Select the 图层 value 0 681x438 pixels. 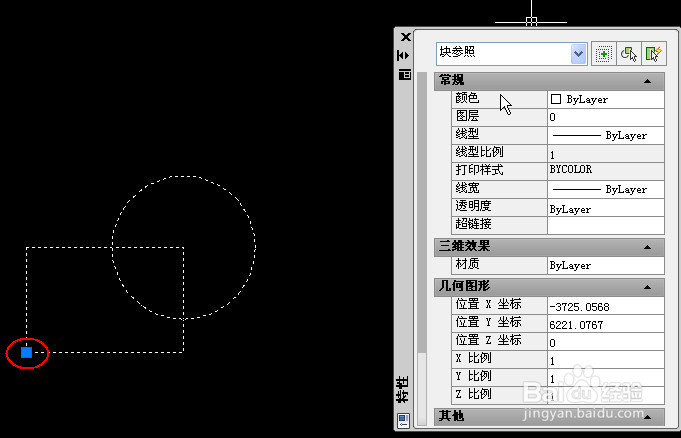pos(605,117)
